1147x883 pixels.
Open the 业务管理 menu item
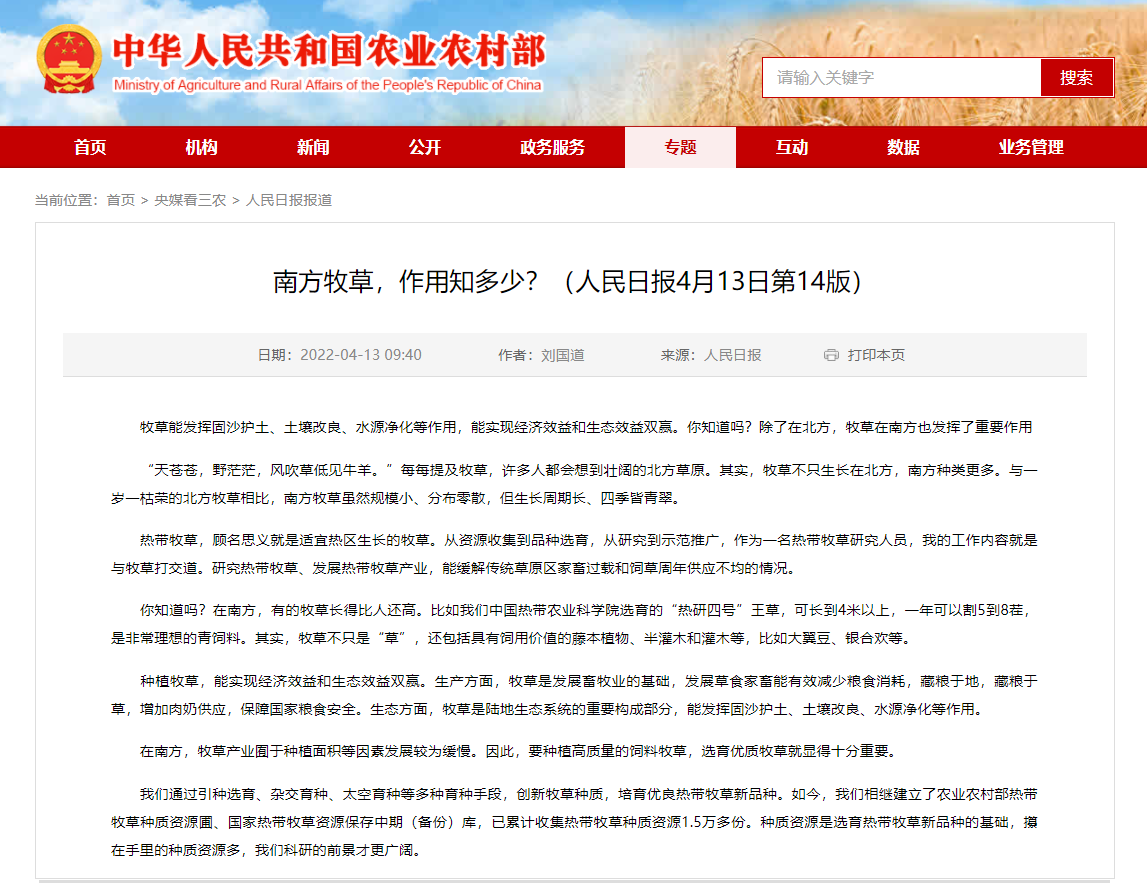pos(1031,147)
